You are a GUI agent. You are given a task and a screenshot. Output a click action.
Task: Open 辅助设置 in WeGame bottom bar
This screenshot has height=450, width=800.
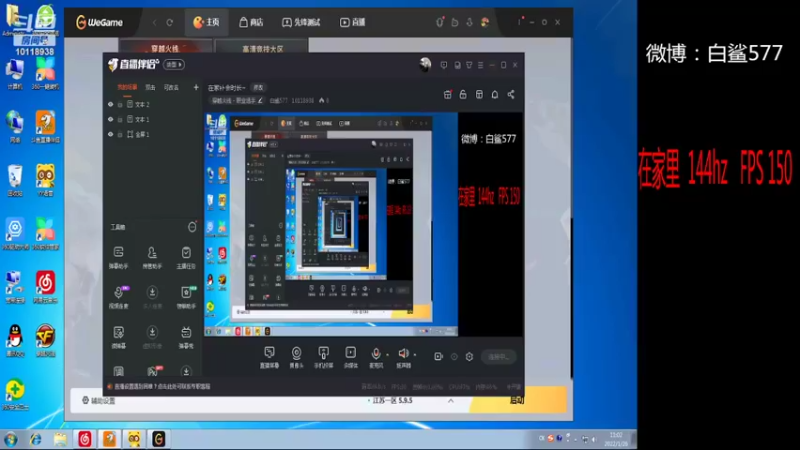99,401
